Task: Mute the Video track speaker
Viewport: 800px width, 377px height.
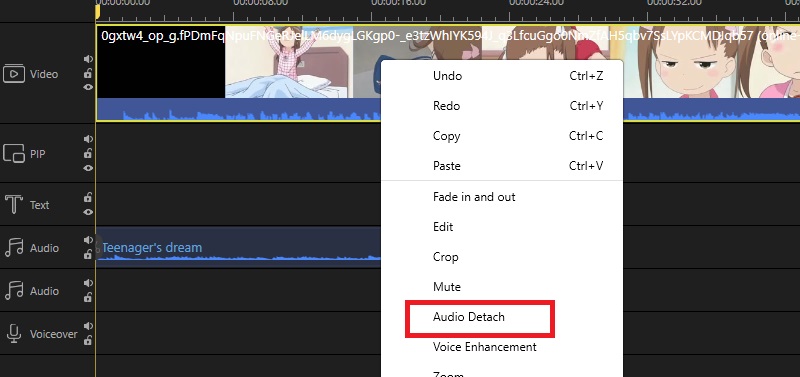Action: coord(88,59)
